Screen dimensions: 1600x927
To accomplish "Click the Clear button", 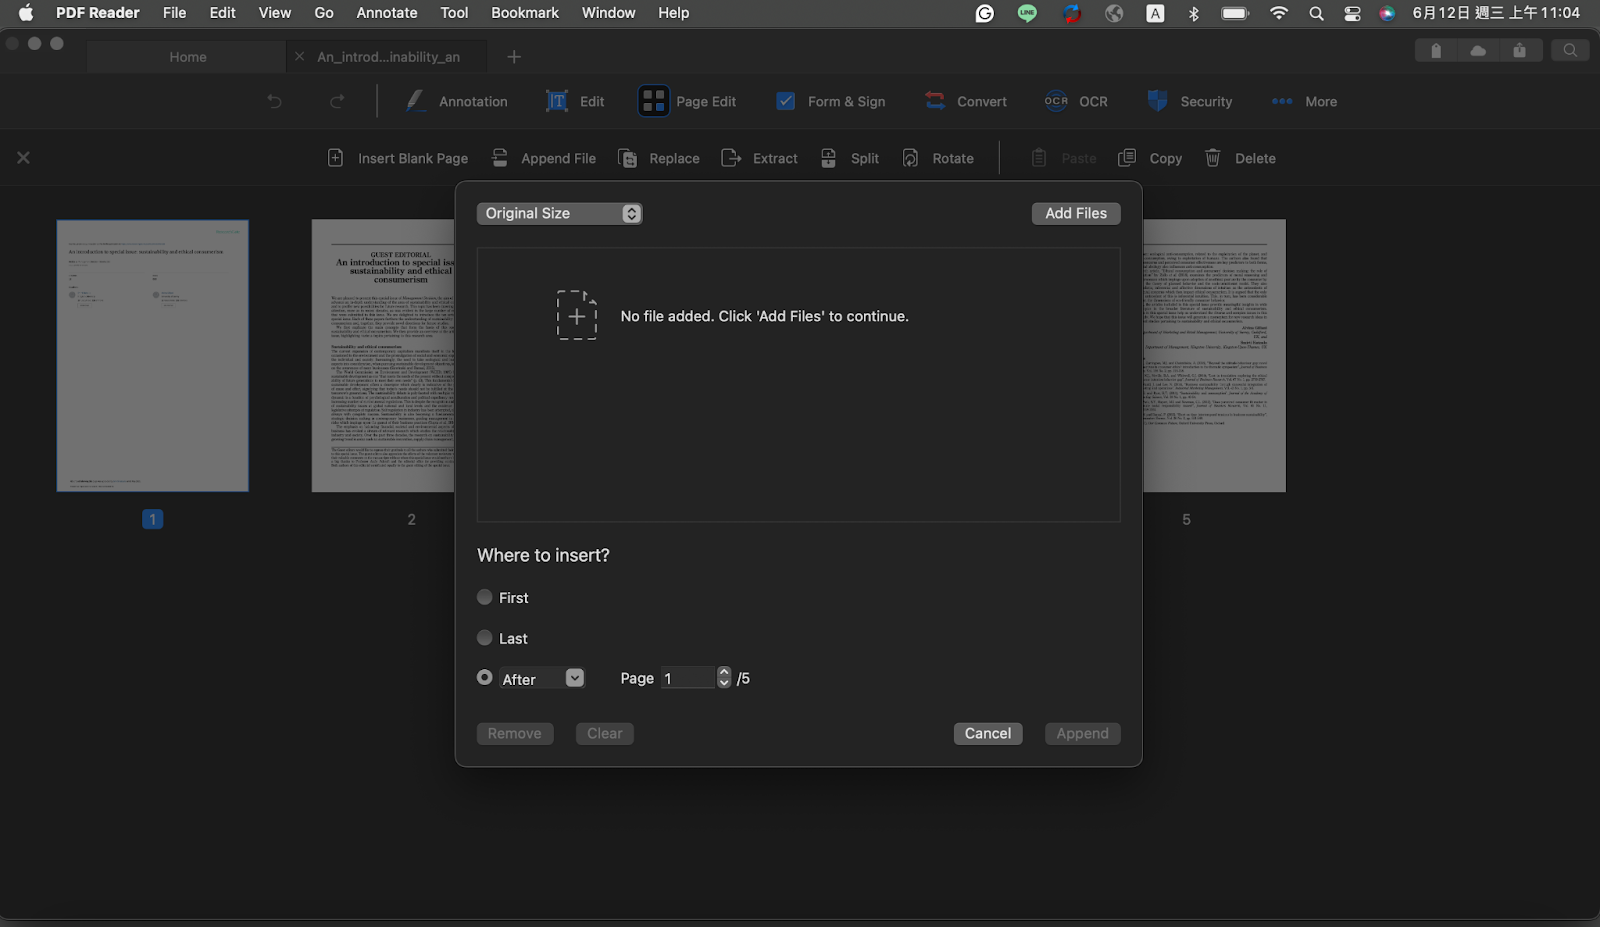I will pyautogui.click(x=604, y=733).
